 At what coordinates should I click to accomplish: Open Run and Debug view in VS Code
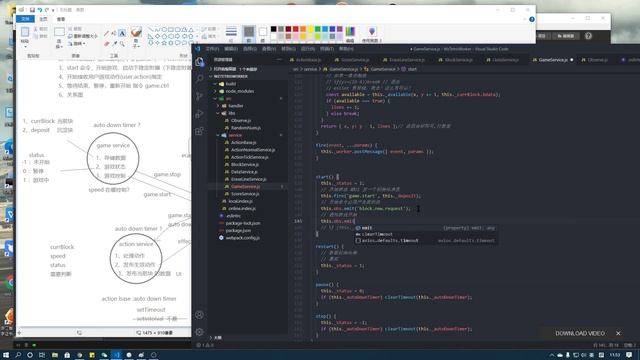pyautogui.click(x=200, y=114)
